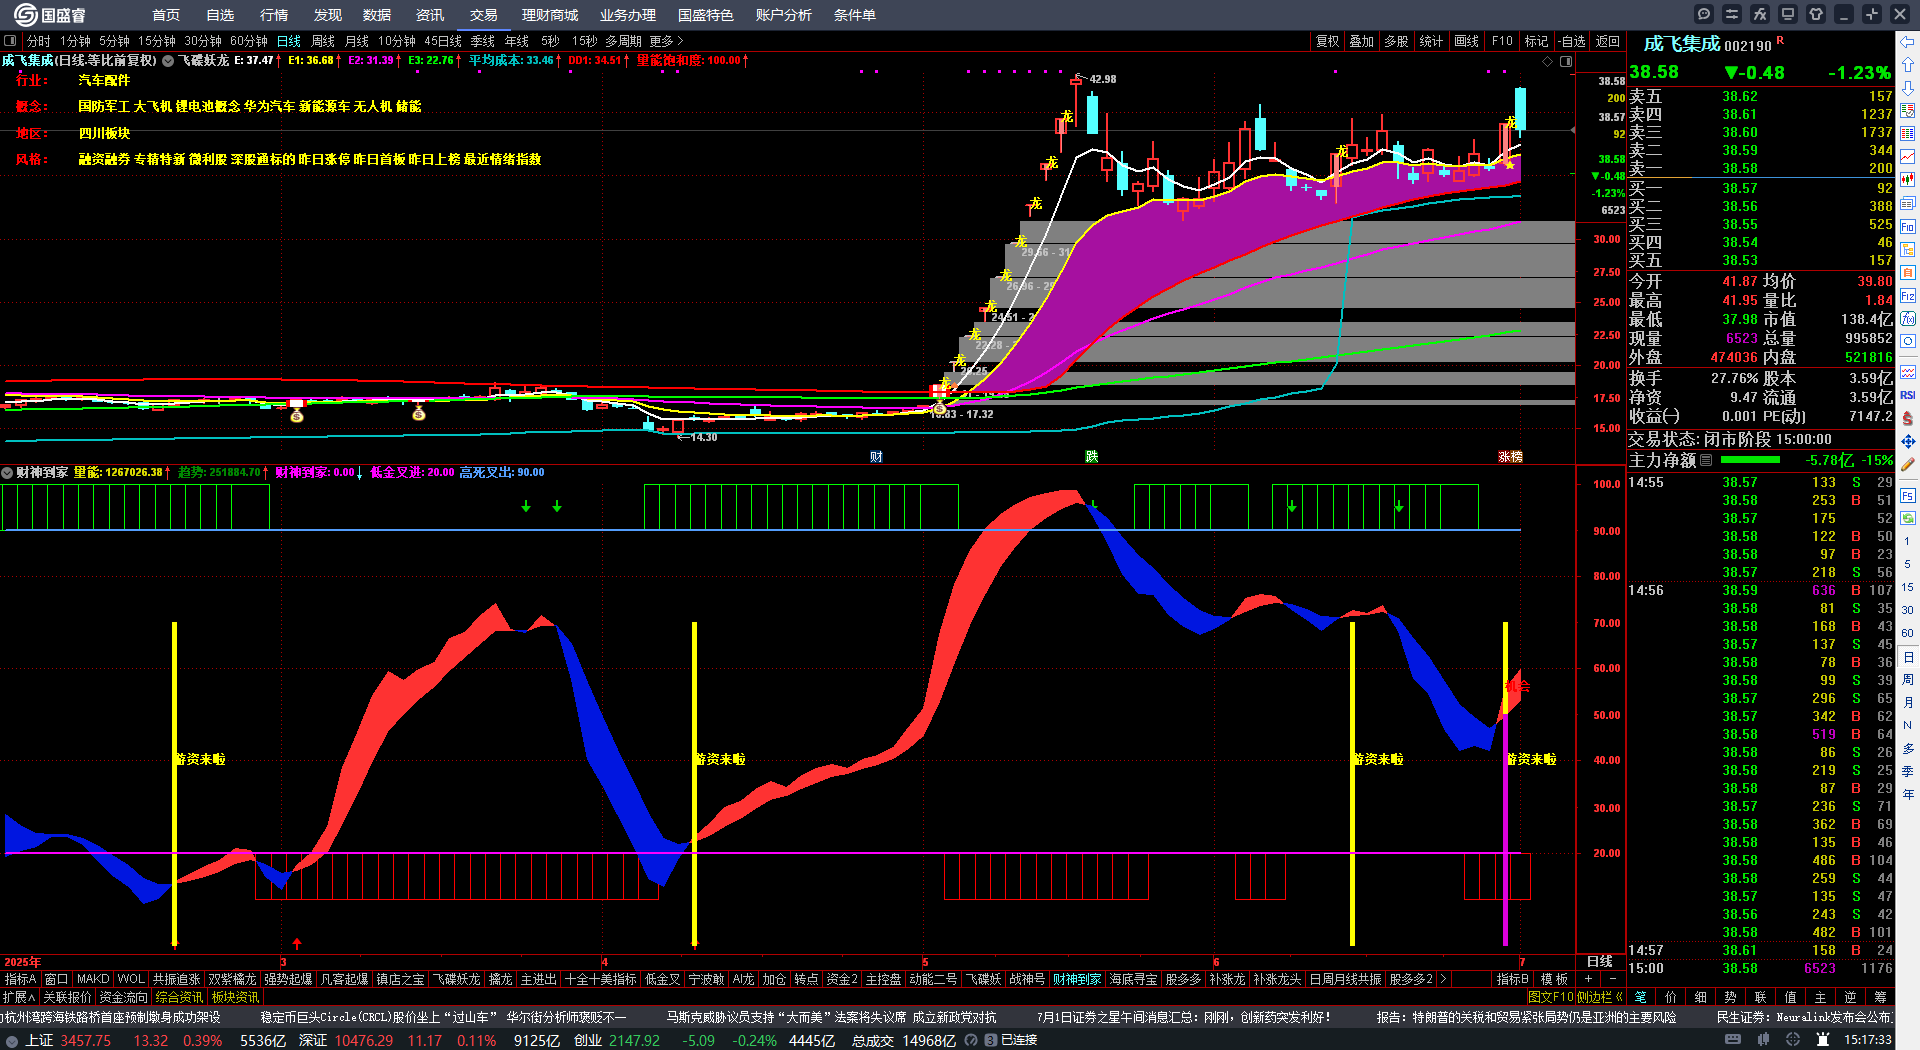The width and height of the screenshot is (1920, 1050).
Task: Click the F12 icon in right sidebar
Action: 1908,296
